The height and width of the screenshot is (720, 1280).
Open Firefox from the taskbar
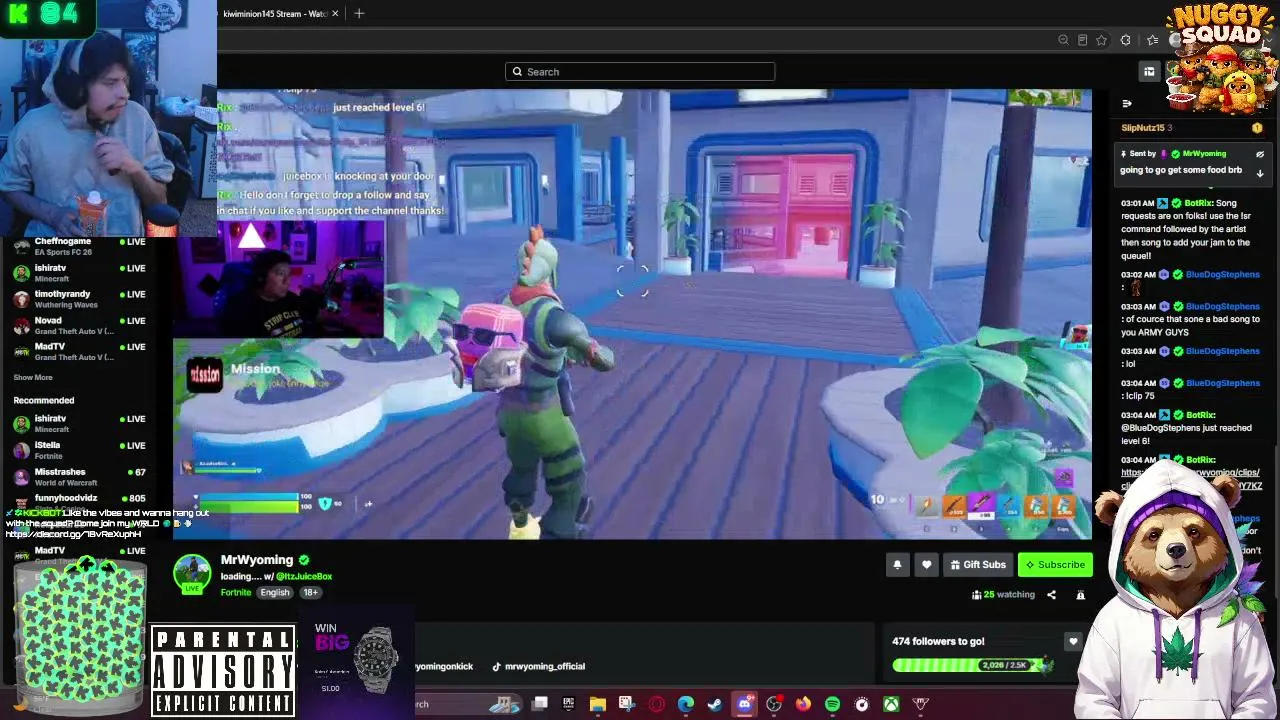click(803, 705)
